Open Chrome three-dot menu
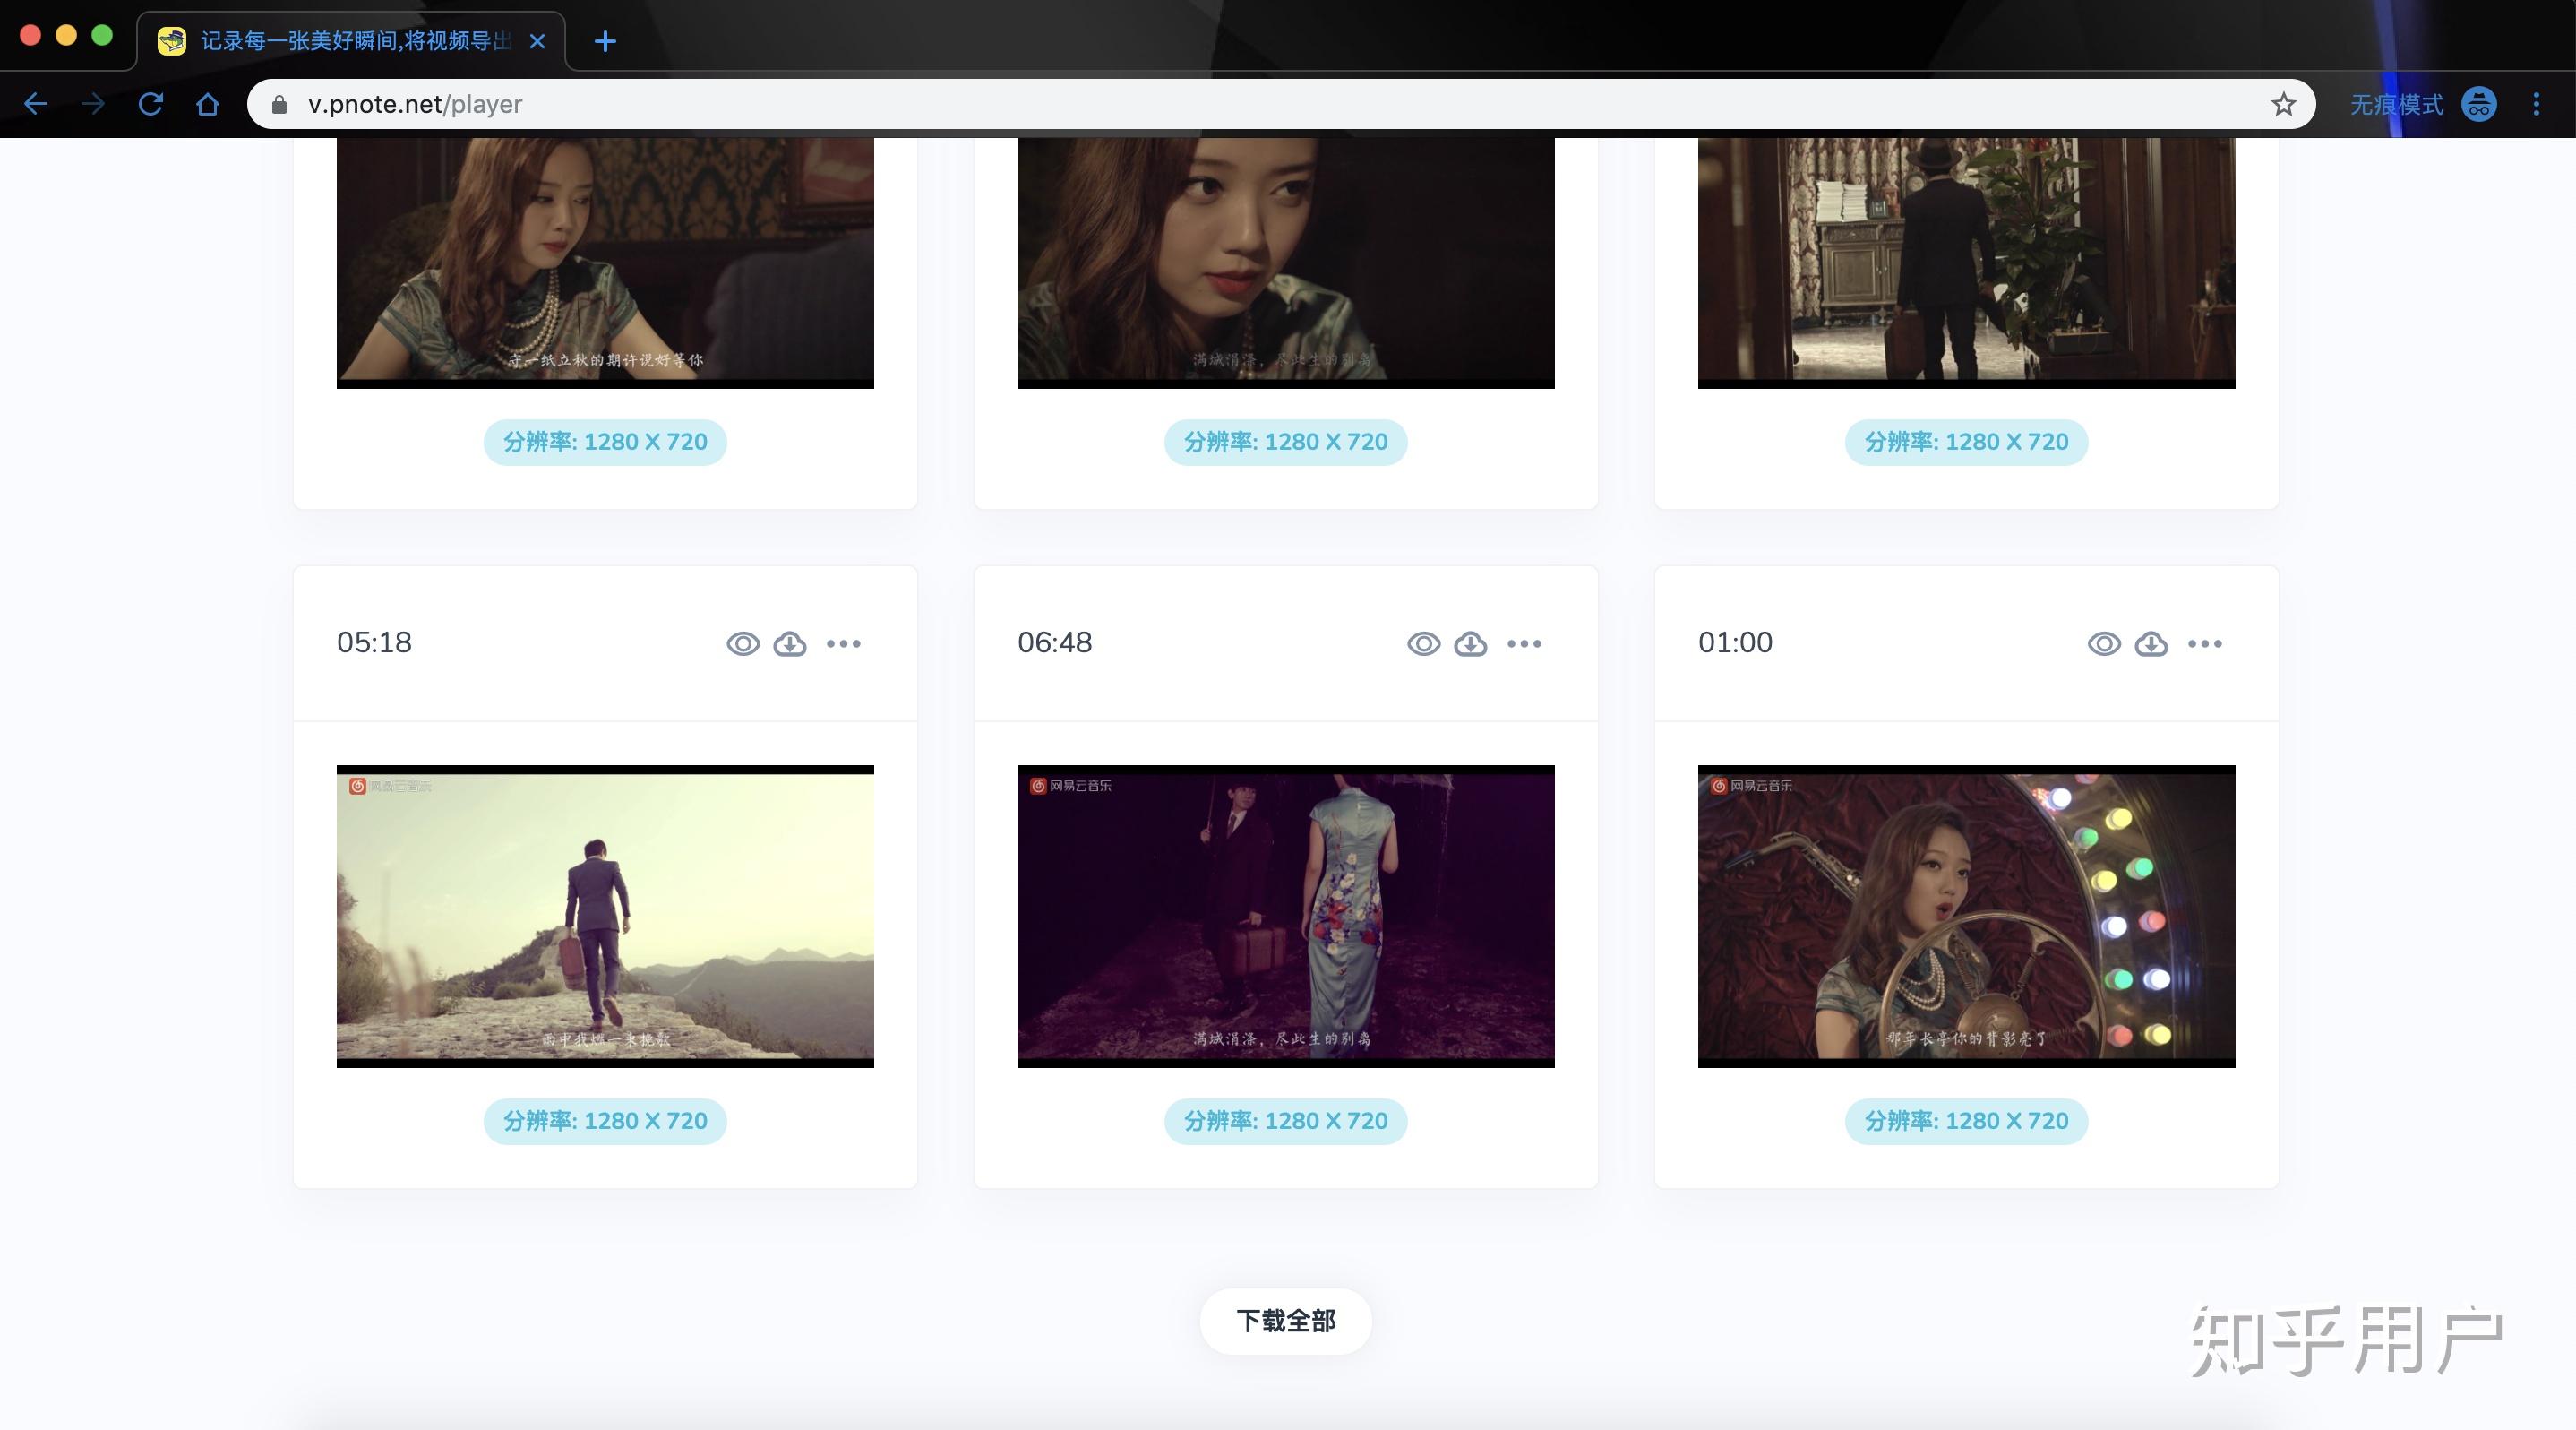Screen dimensions: 2576x1430 point(2535,104)
